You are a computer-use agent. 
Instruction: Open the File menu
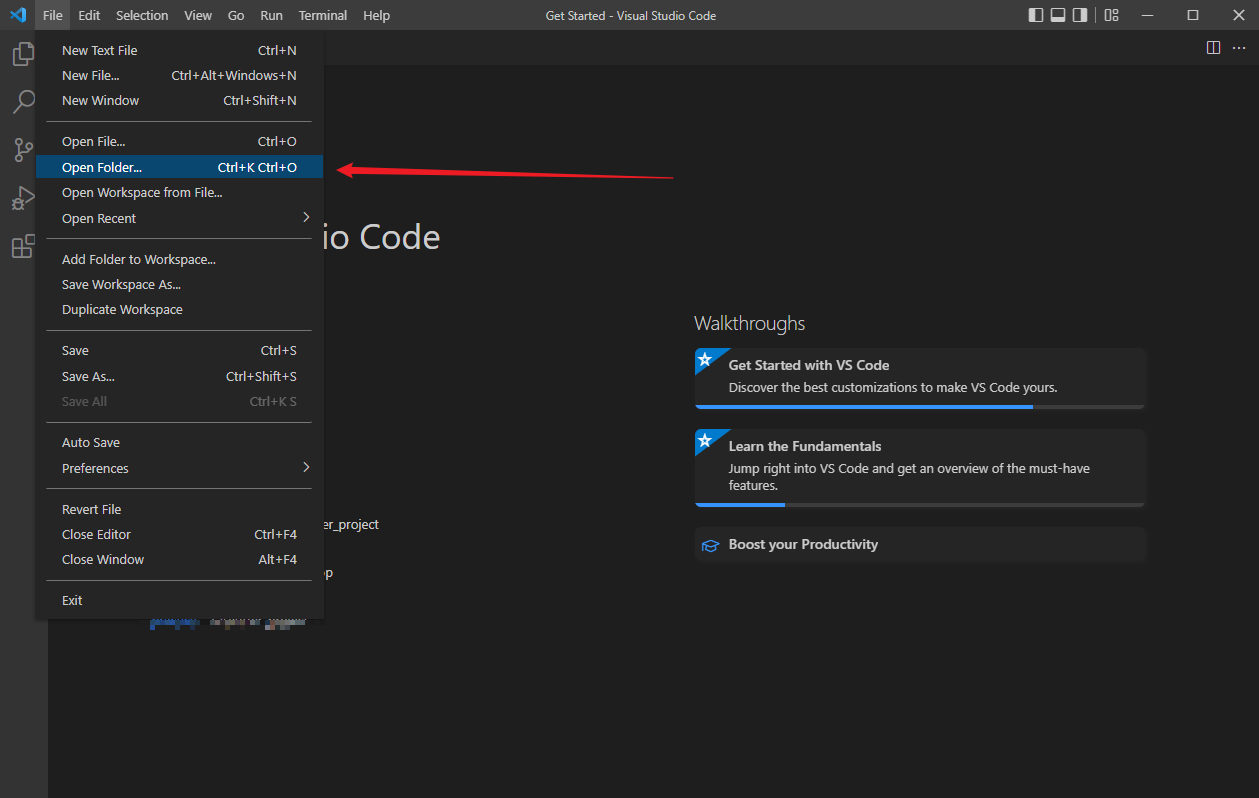coord(53,15)
